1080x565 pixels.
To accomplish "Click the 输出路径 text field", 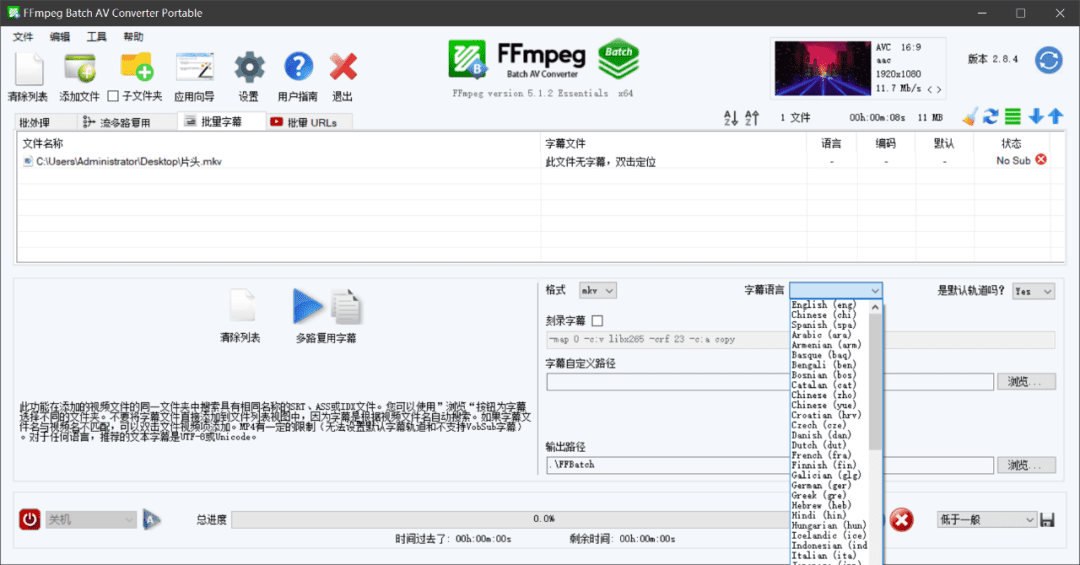I will (x=769, y=465).
